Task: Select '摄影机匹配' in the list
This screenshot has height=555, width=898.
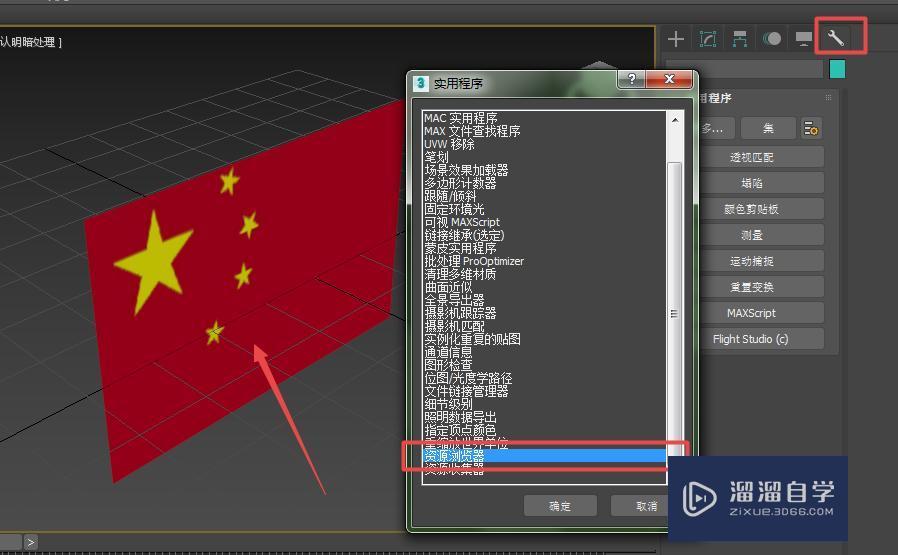Action: (454, 326)
